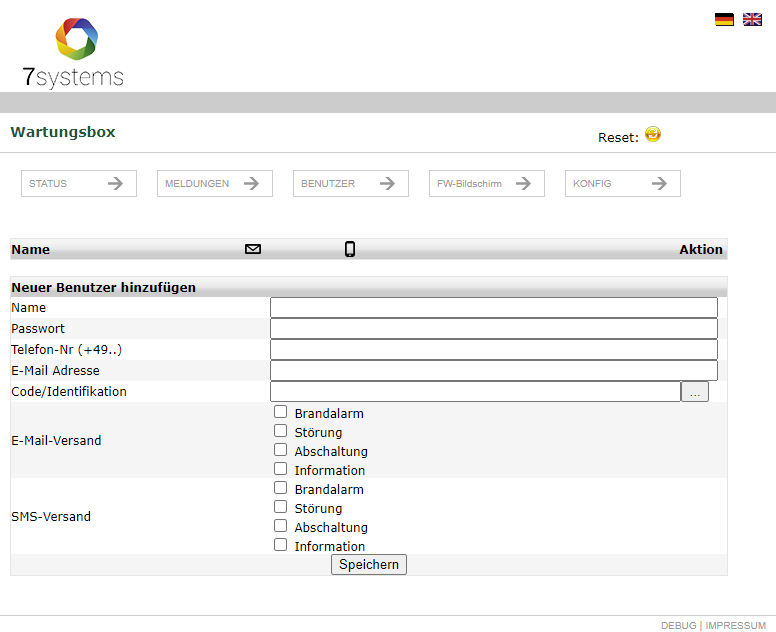Click the envelope email column icon
Screen dimensions: 776x632
pyautogui.click(x=253, y=249)
